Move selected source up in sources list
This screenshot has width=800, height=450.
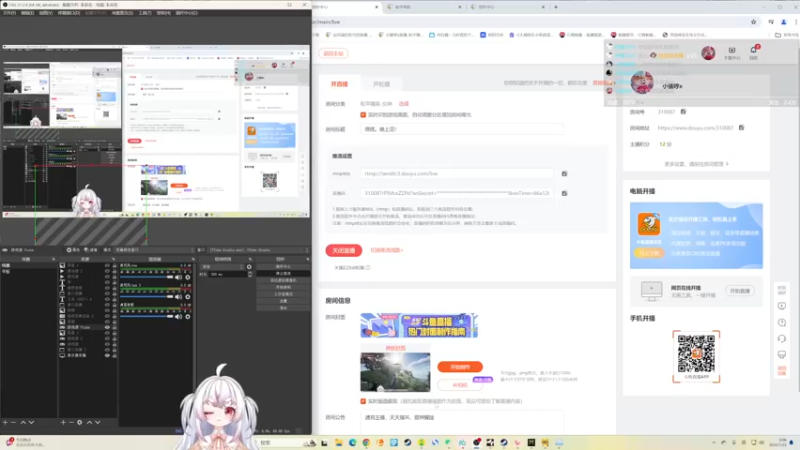[x=89, y=422]
